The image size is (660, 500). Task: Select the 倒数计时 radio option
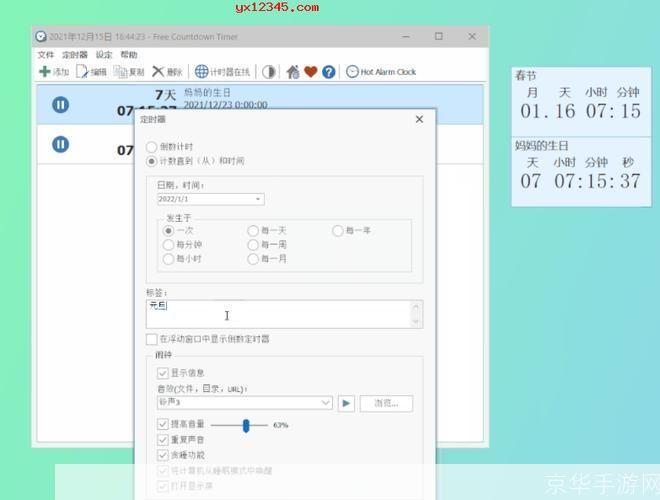[152, 147]
